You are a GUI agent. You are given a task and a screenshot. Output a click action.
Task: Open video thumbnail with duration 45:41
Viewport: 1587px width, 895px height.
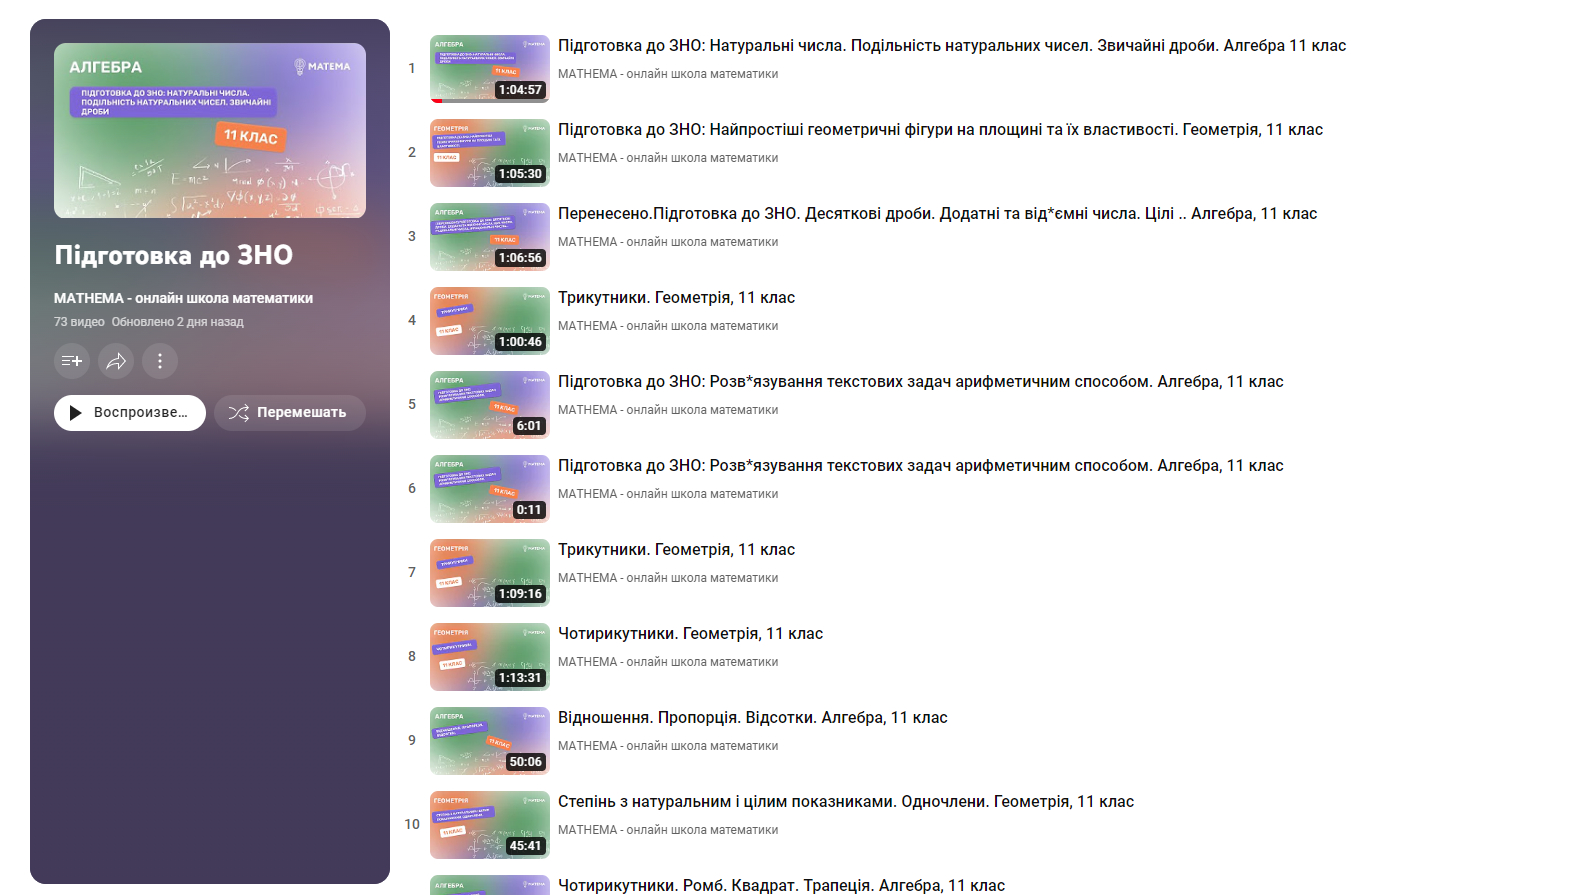(490, 825)
